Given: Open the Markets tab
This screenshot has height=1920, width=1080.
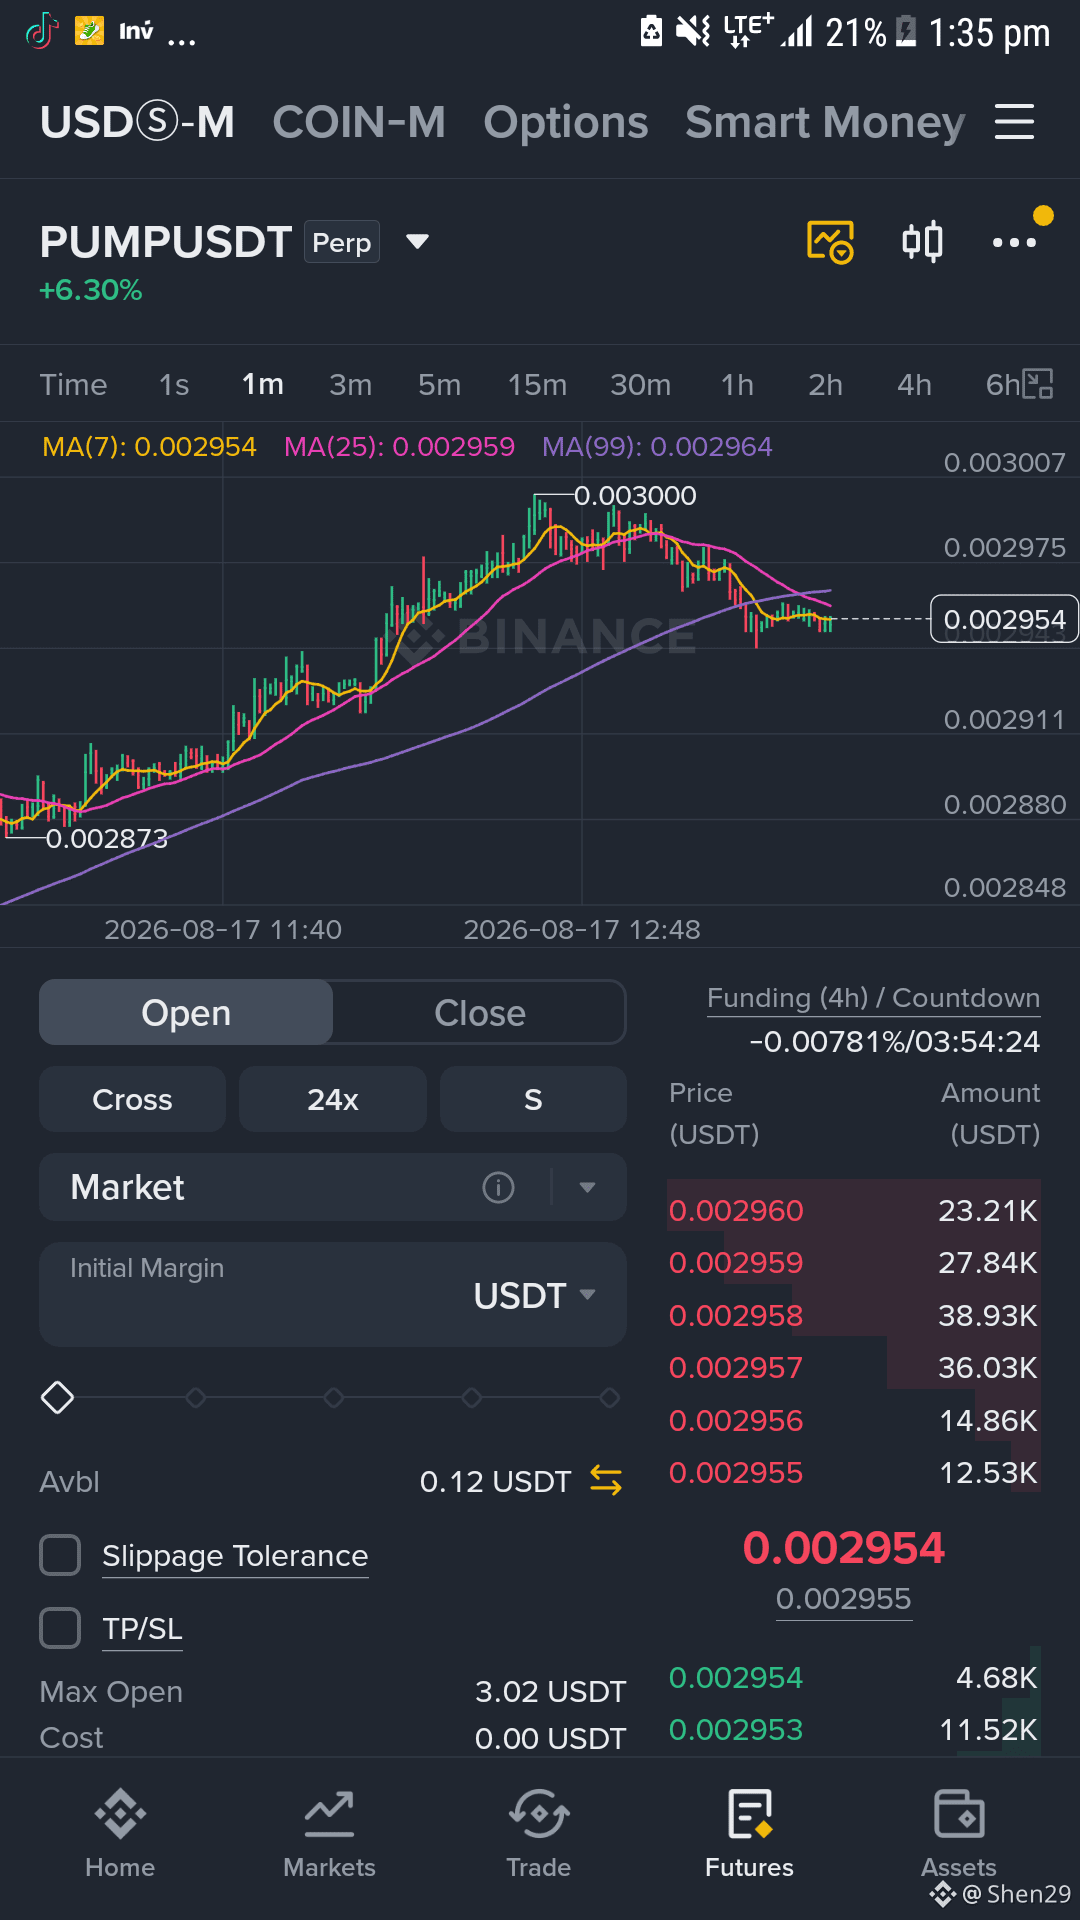Looking at the screenshot, I should tap(329, 1834).
